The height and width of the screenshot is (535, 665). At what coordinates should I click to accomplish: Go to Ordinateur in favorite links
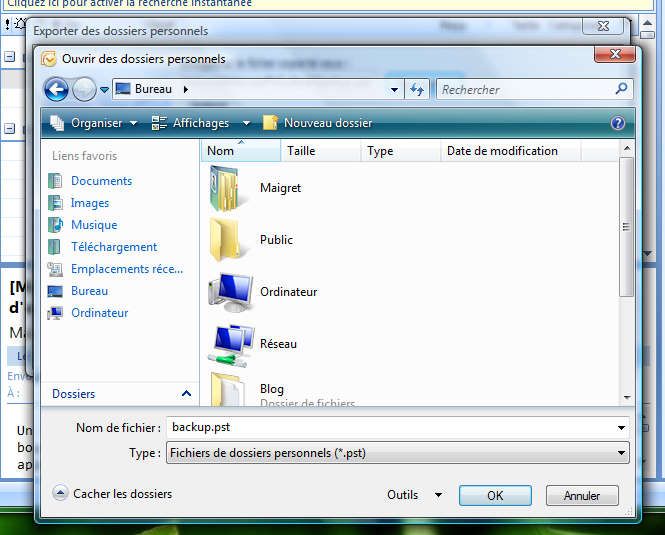(100, 314)
